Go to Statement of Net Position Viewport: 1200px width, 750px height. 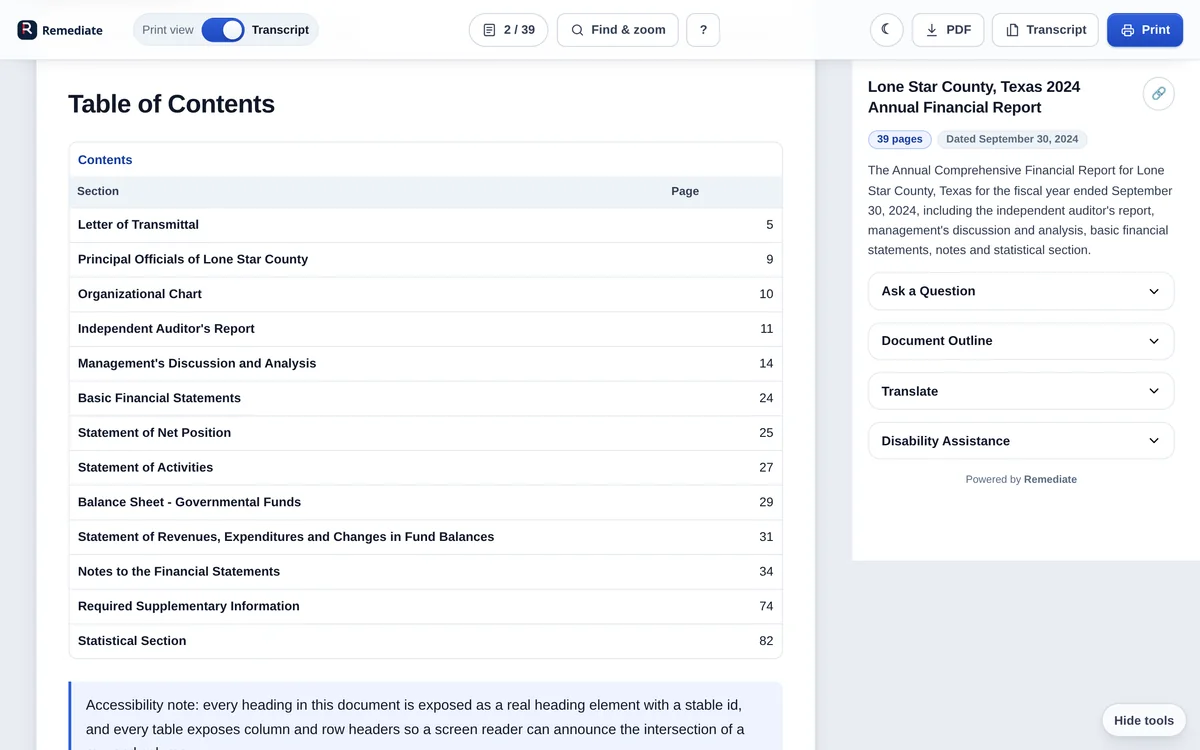[425, 433]
